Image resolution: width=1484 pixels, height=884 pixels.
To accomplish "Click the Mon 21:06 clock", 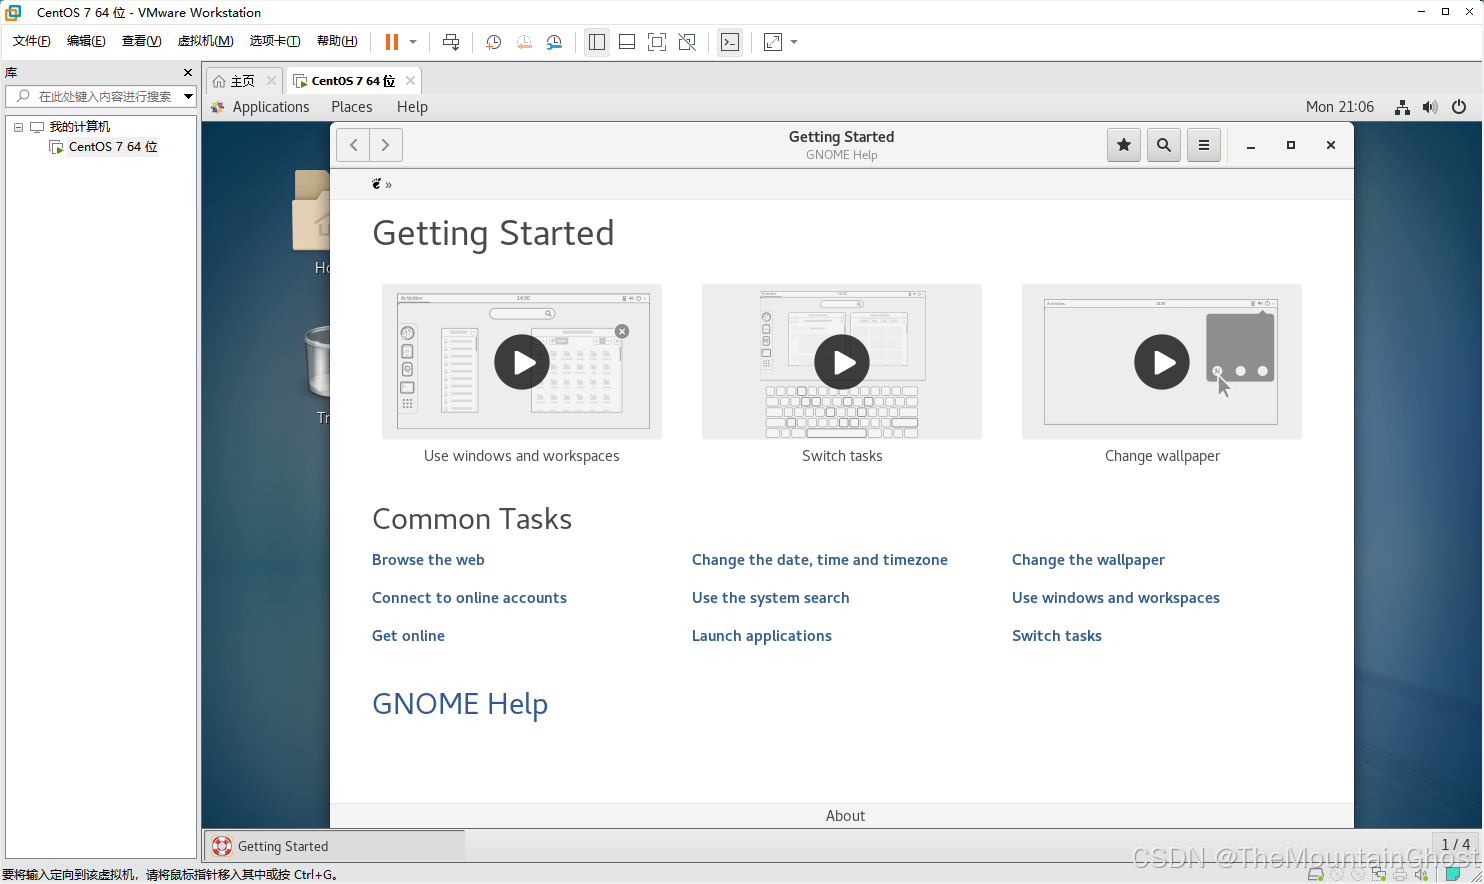I will [x=1340, y=107].
